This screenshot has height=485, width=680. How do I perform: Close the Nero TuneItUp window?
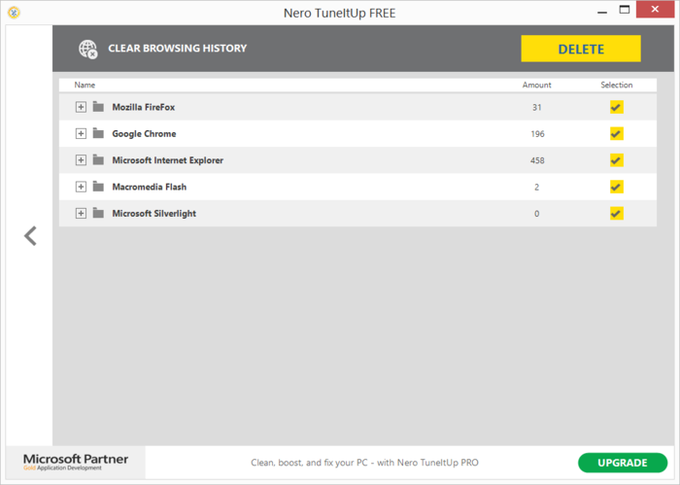(655, 10)
